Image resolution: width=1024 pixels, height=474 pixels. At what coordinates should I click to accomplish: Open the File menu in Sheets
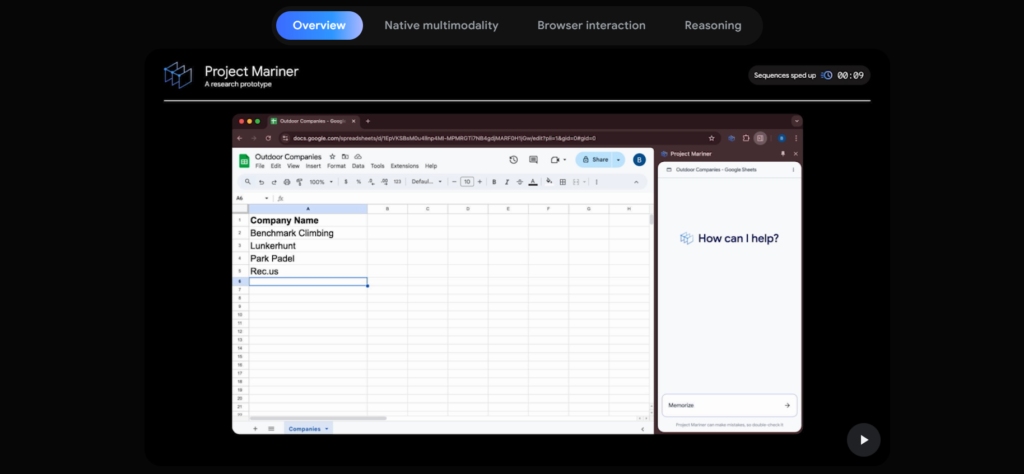[260, 166]
